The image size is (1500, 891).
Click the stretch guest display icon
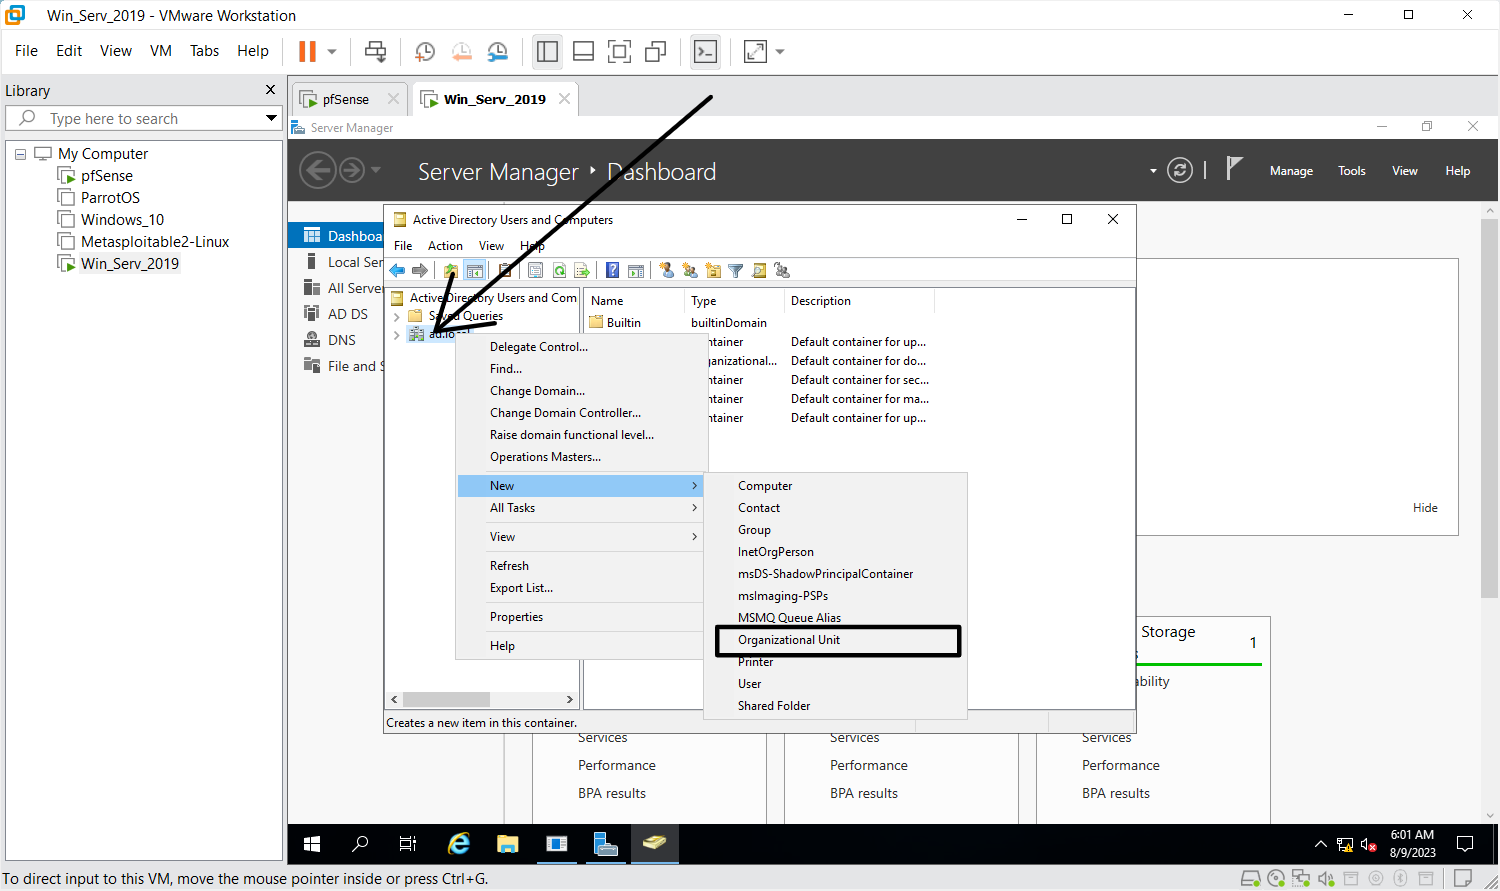[756, 51]
